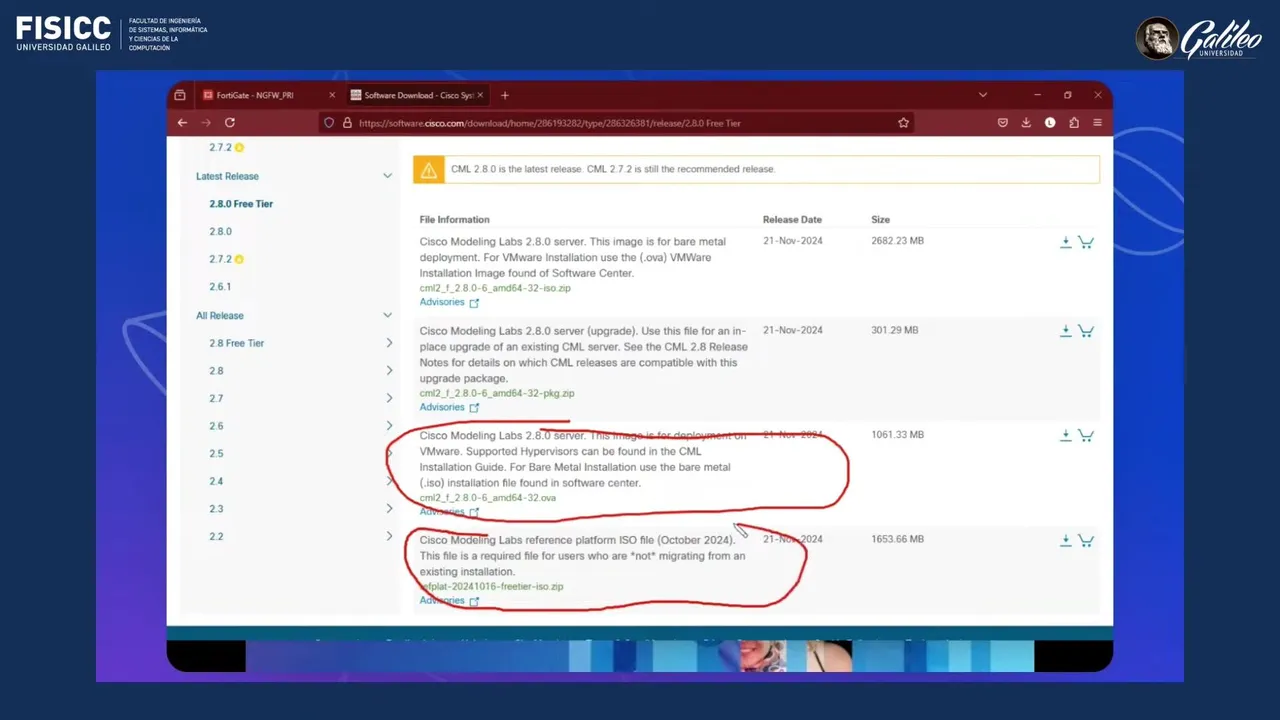The height and width of the screenshot is (720, 1280).
Task: Expand the 2.4 release group
Action: (389, 481)
